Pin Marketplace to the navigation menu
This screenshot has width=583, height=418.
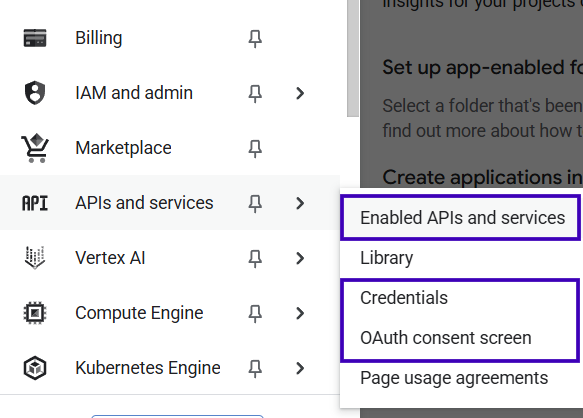pos(255,149)
